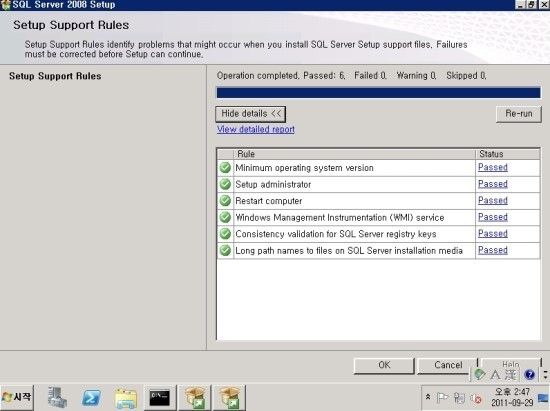Image resolution: width=550 pixels, height=411 pixels.
Task: Switch to the command prompt window
Action: 160,398
